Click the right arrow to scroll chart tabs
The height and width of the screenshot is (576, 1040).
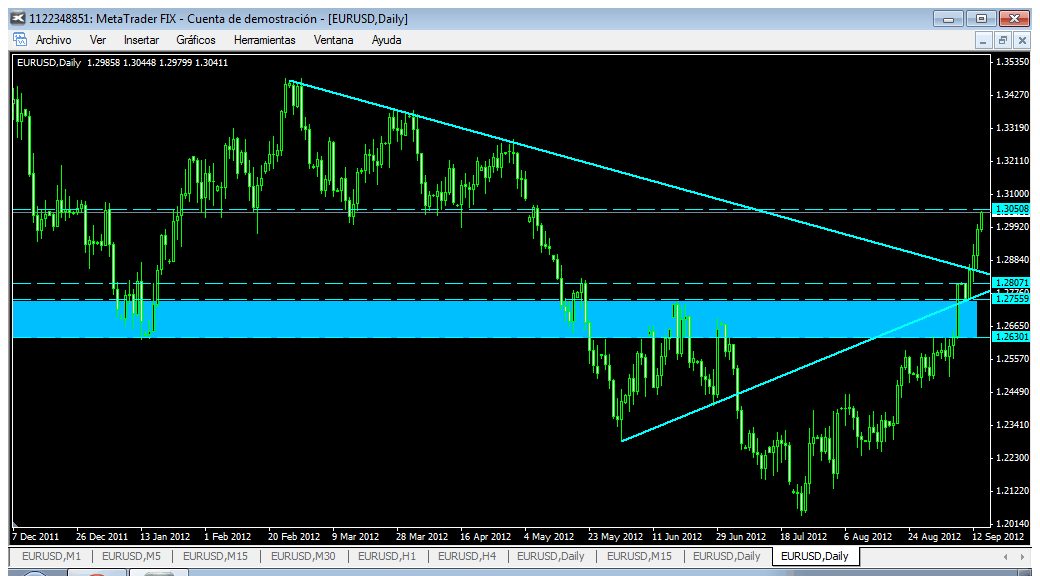[1023, 556]
